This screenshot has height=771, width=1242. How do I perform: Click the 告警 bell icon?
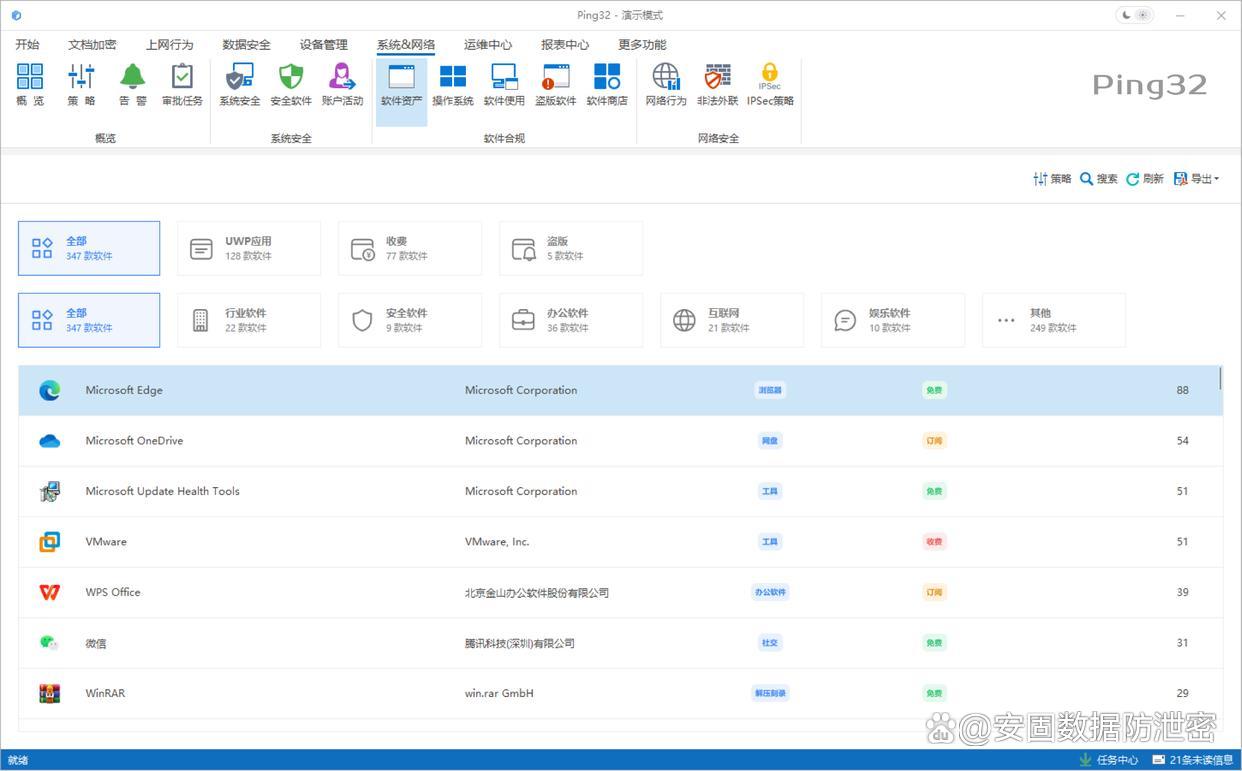click(132, 84)
